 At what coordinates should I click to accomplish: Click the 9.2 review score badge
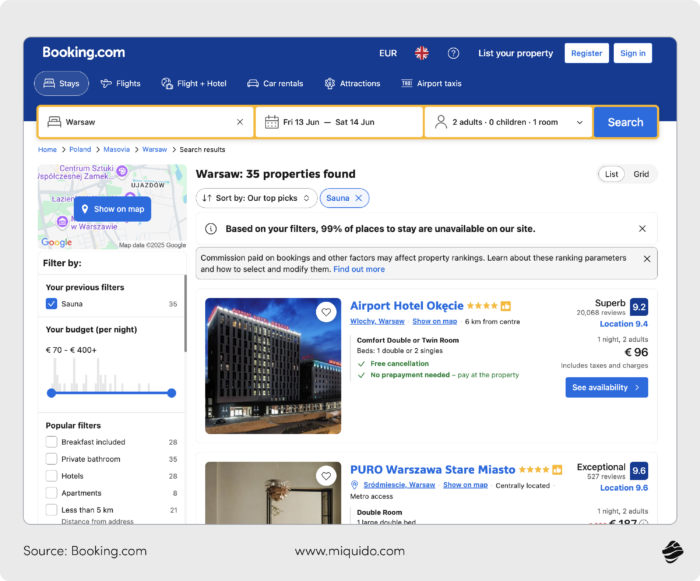pos(639,307)
